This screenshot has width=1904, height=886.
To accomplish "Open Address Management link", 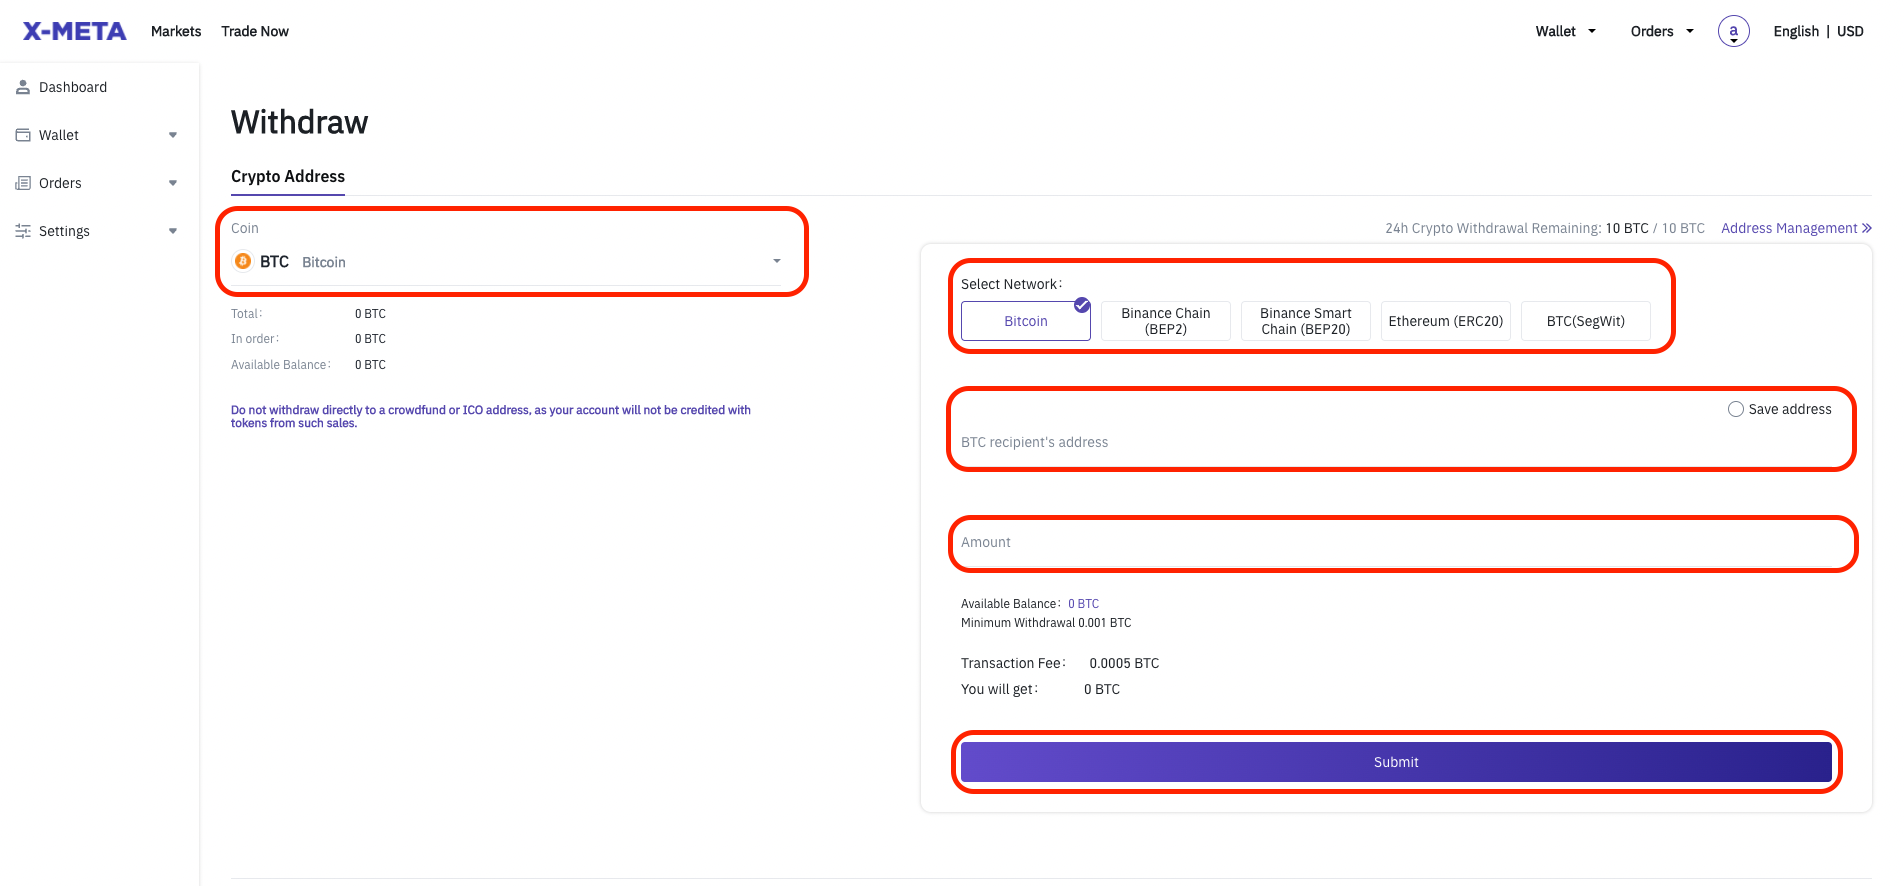I will 1789,228.
